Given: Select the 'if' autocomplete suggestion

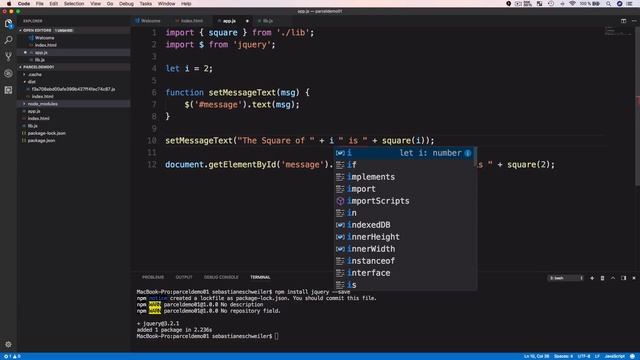Looking at the screenshot, I should 405,165.
